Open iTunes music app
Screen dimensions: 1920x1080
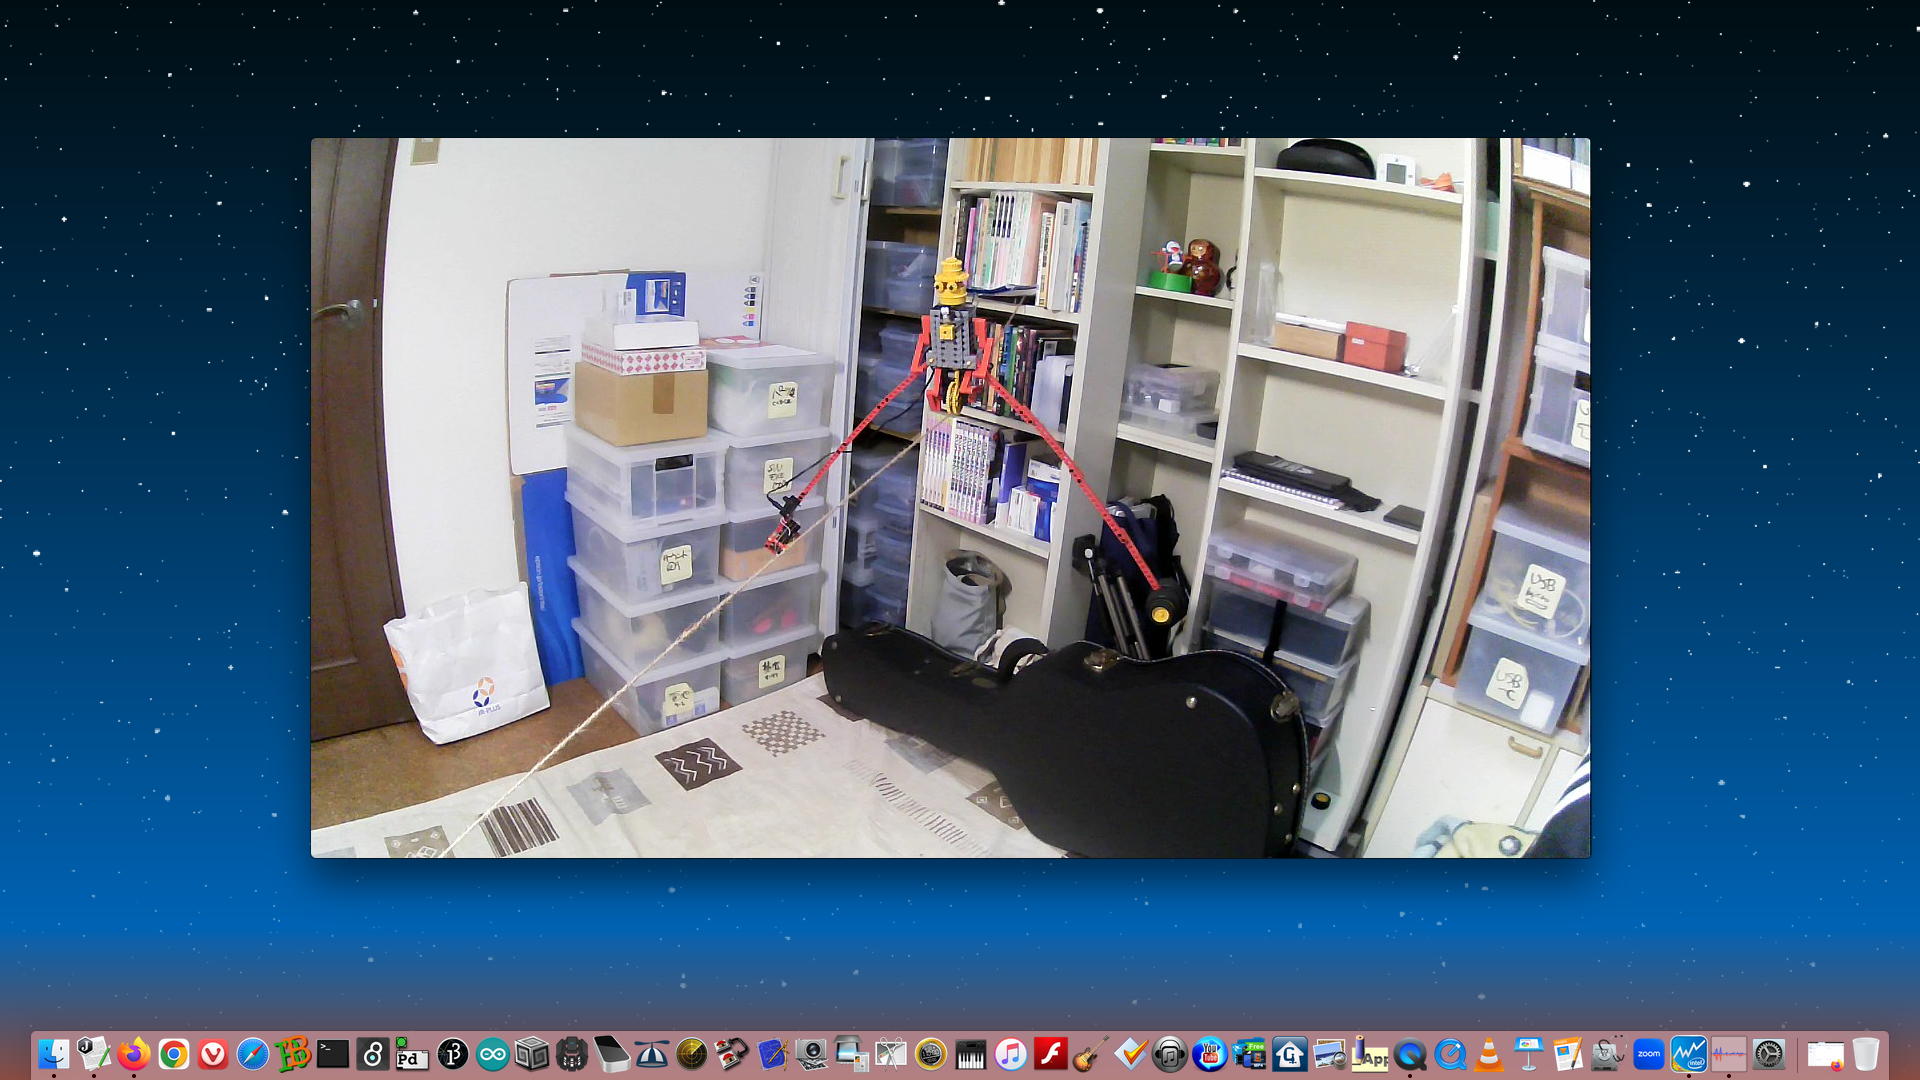(1010, 1054)
